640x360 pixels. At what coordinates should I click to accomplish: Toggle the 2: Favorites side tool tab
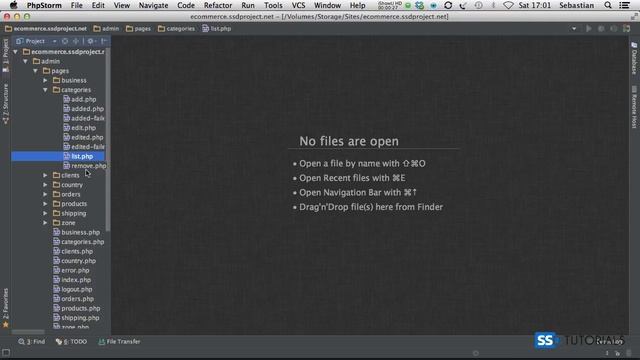coord(5,308)
